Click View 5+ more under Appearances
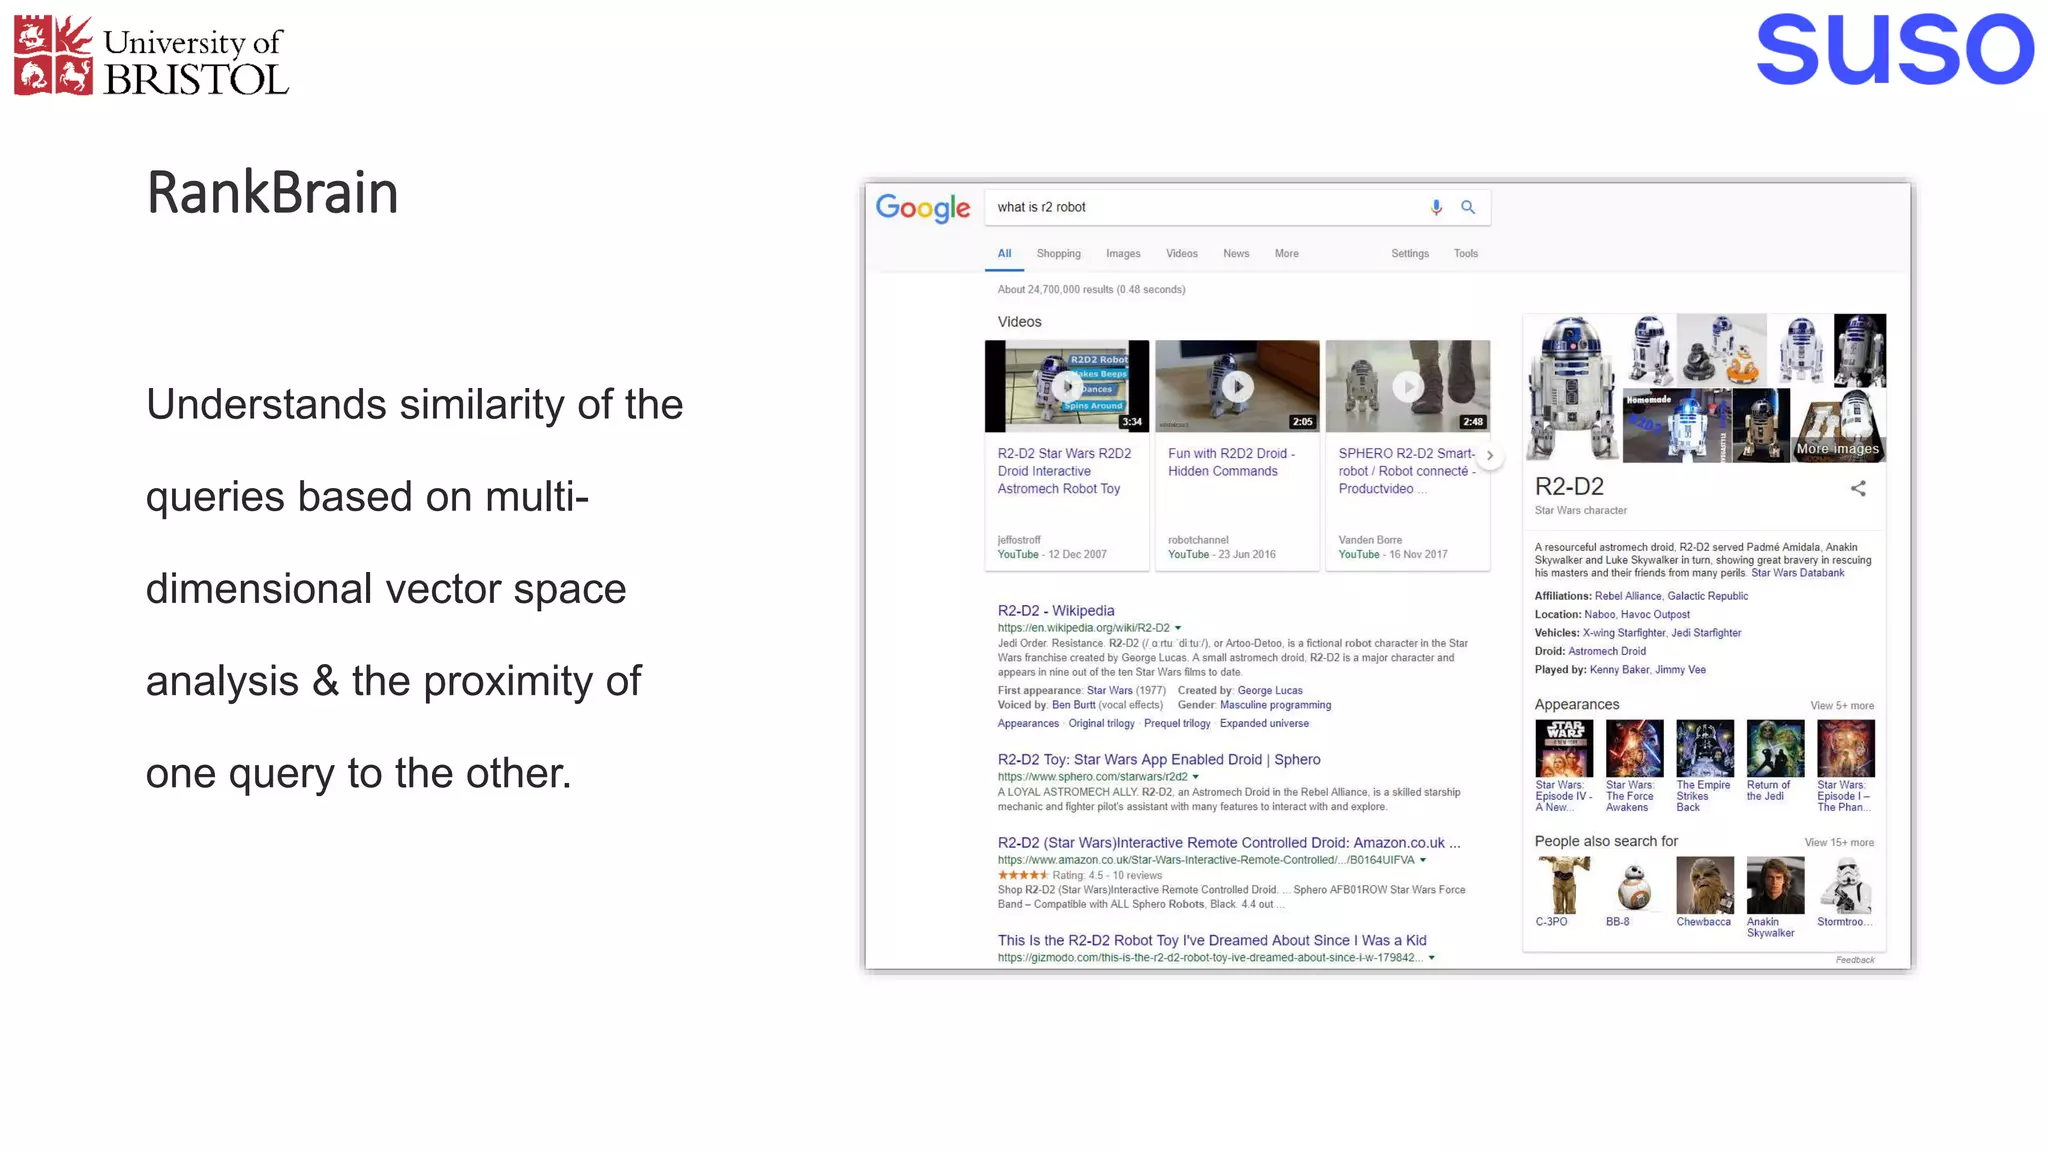 pos(1841,706)
